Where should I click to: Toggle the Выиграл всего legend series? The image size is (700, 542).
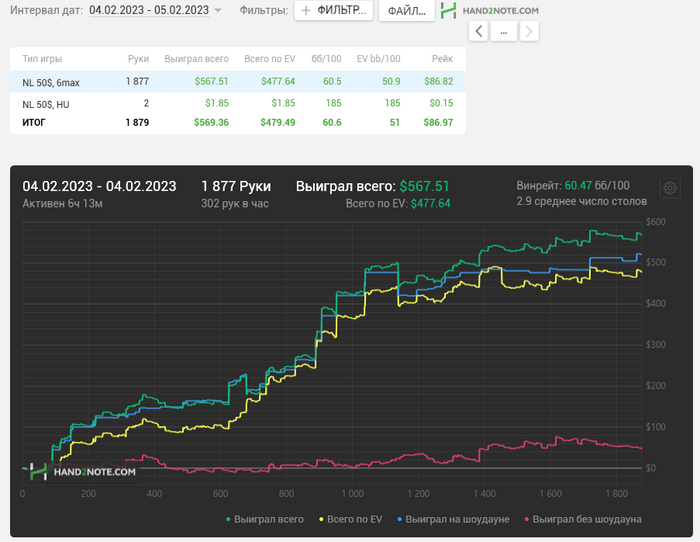265,519
